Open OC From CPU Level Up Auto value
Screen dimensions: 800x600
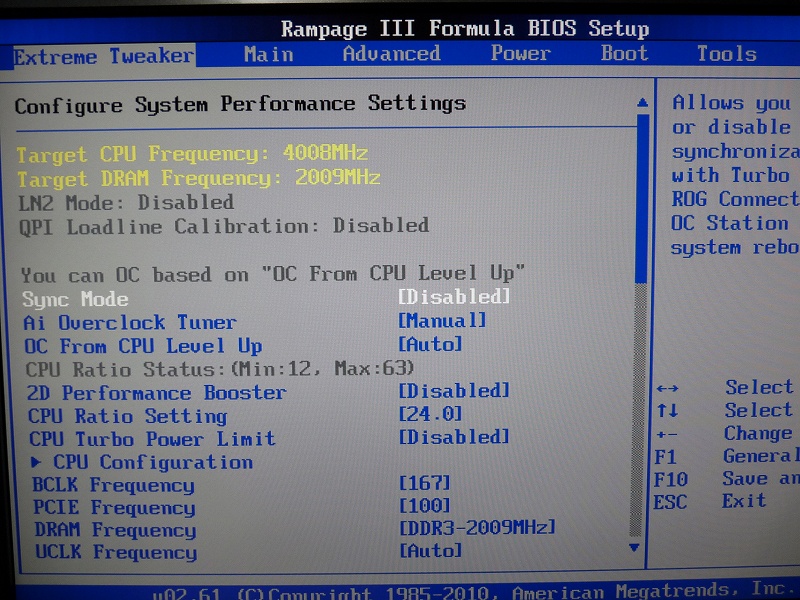coord(430,344)
